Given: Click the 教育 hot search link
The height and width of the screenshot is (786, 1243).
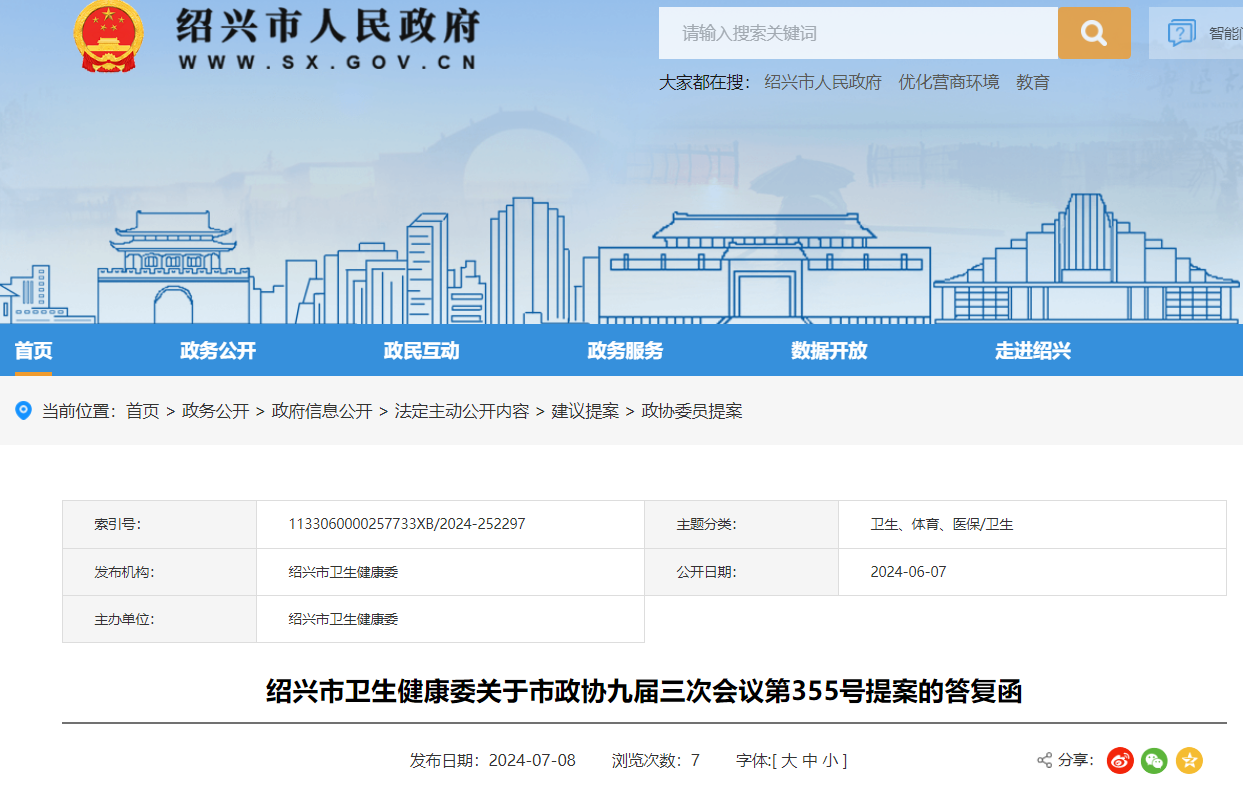Looking at the screenshot, I should pyautogui.click(x=1033, y=82).
